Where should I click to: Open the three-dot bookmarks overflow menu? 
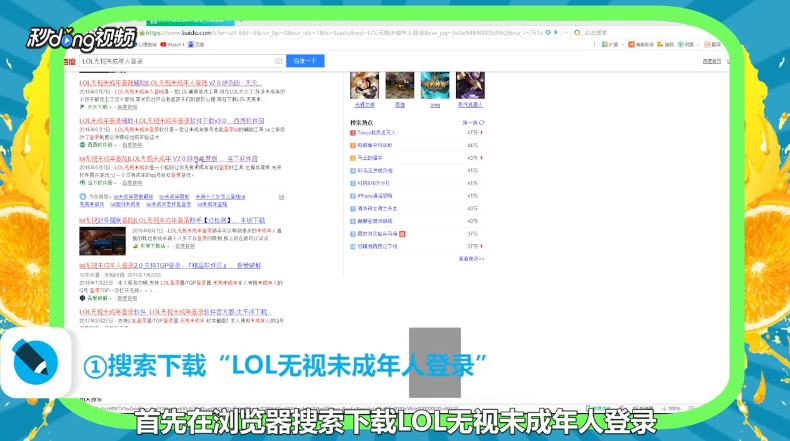(x=595, y=45)
